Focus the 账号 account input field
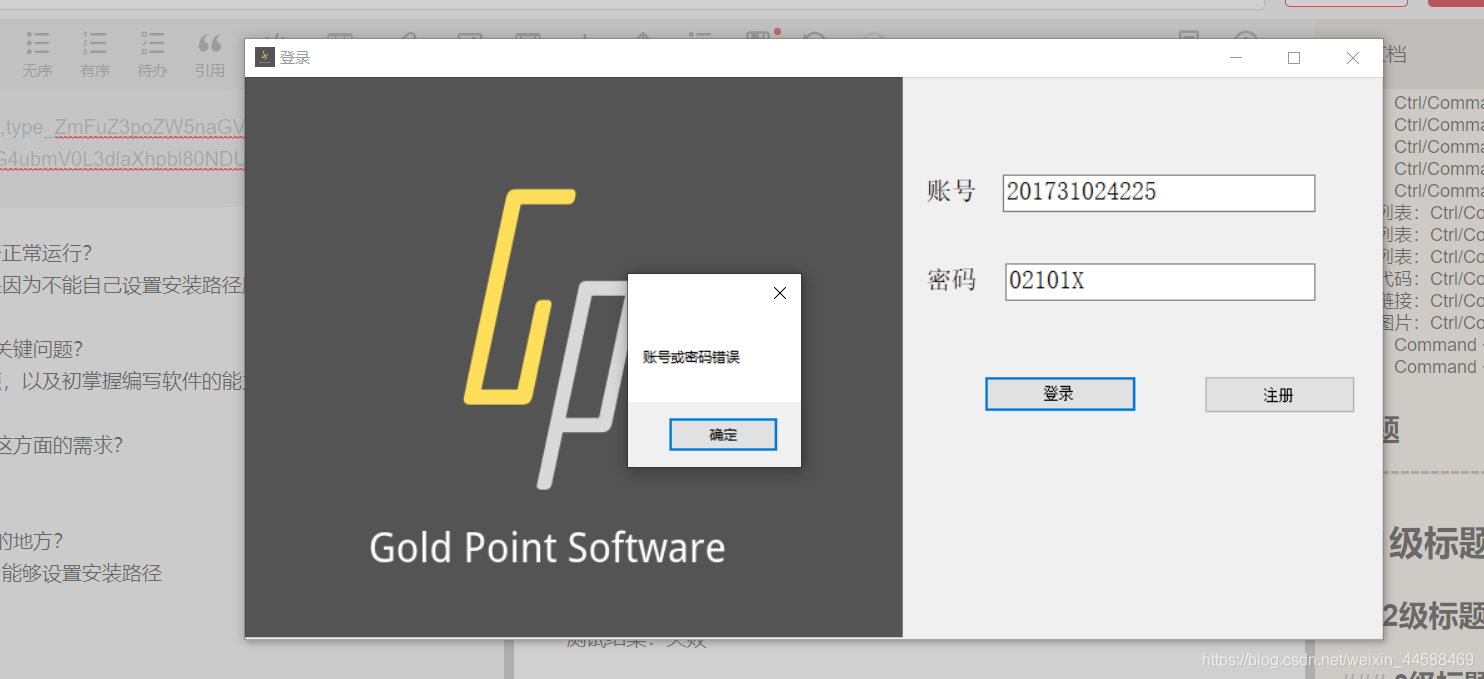1484x679 pixels. [1159, 193]
